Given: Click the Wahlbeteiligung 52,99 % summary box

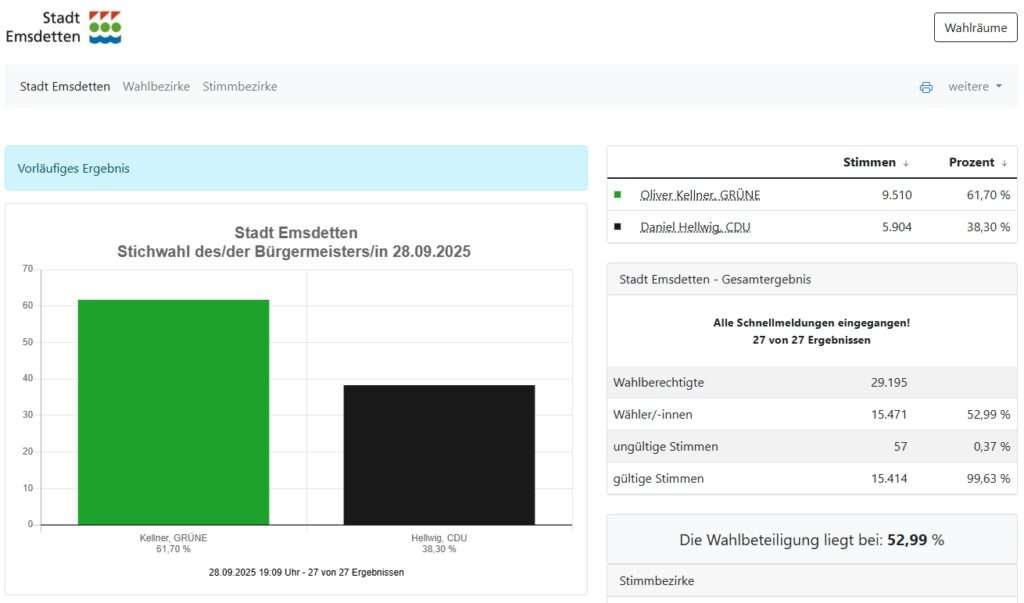Looking at the screenshot, I should 811,540.
